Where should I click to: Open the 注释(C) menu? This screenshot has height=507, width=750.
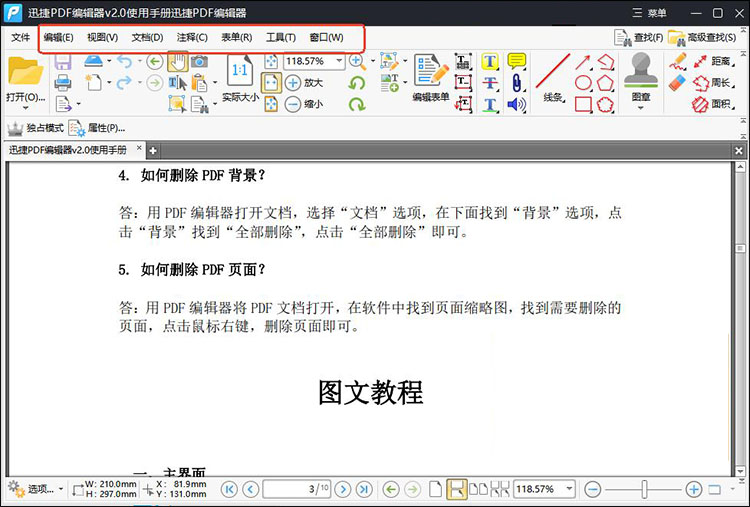(192, 37)
